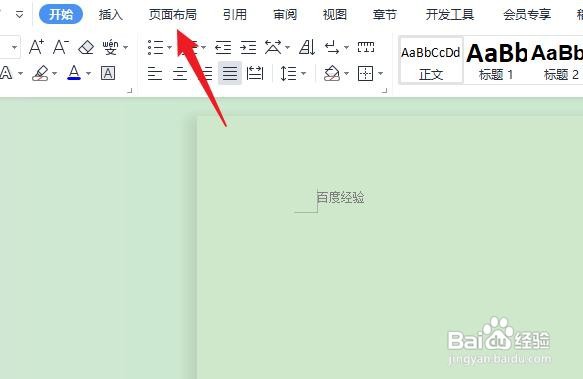The image size is (583, 379).
Task: Apply text highlight color pen
Action: [40, 73]
